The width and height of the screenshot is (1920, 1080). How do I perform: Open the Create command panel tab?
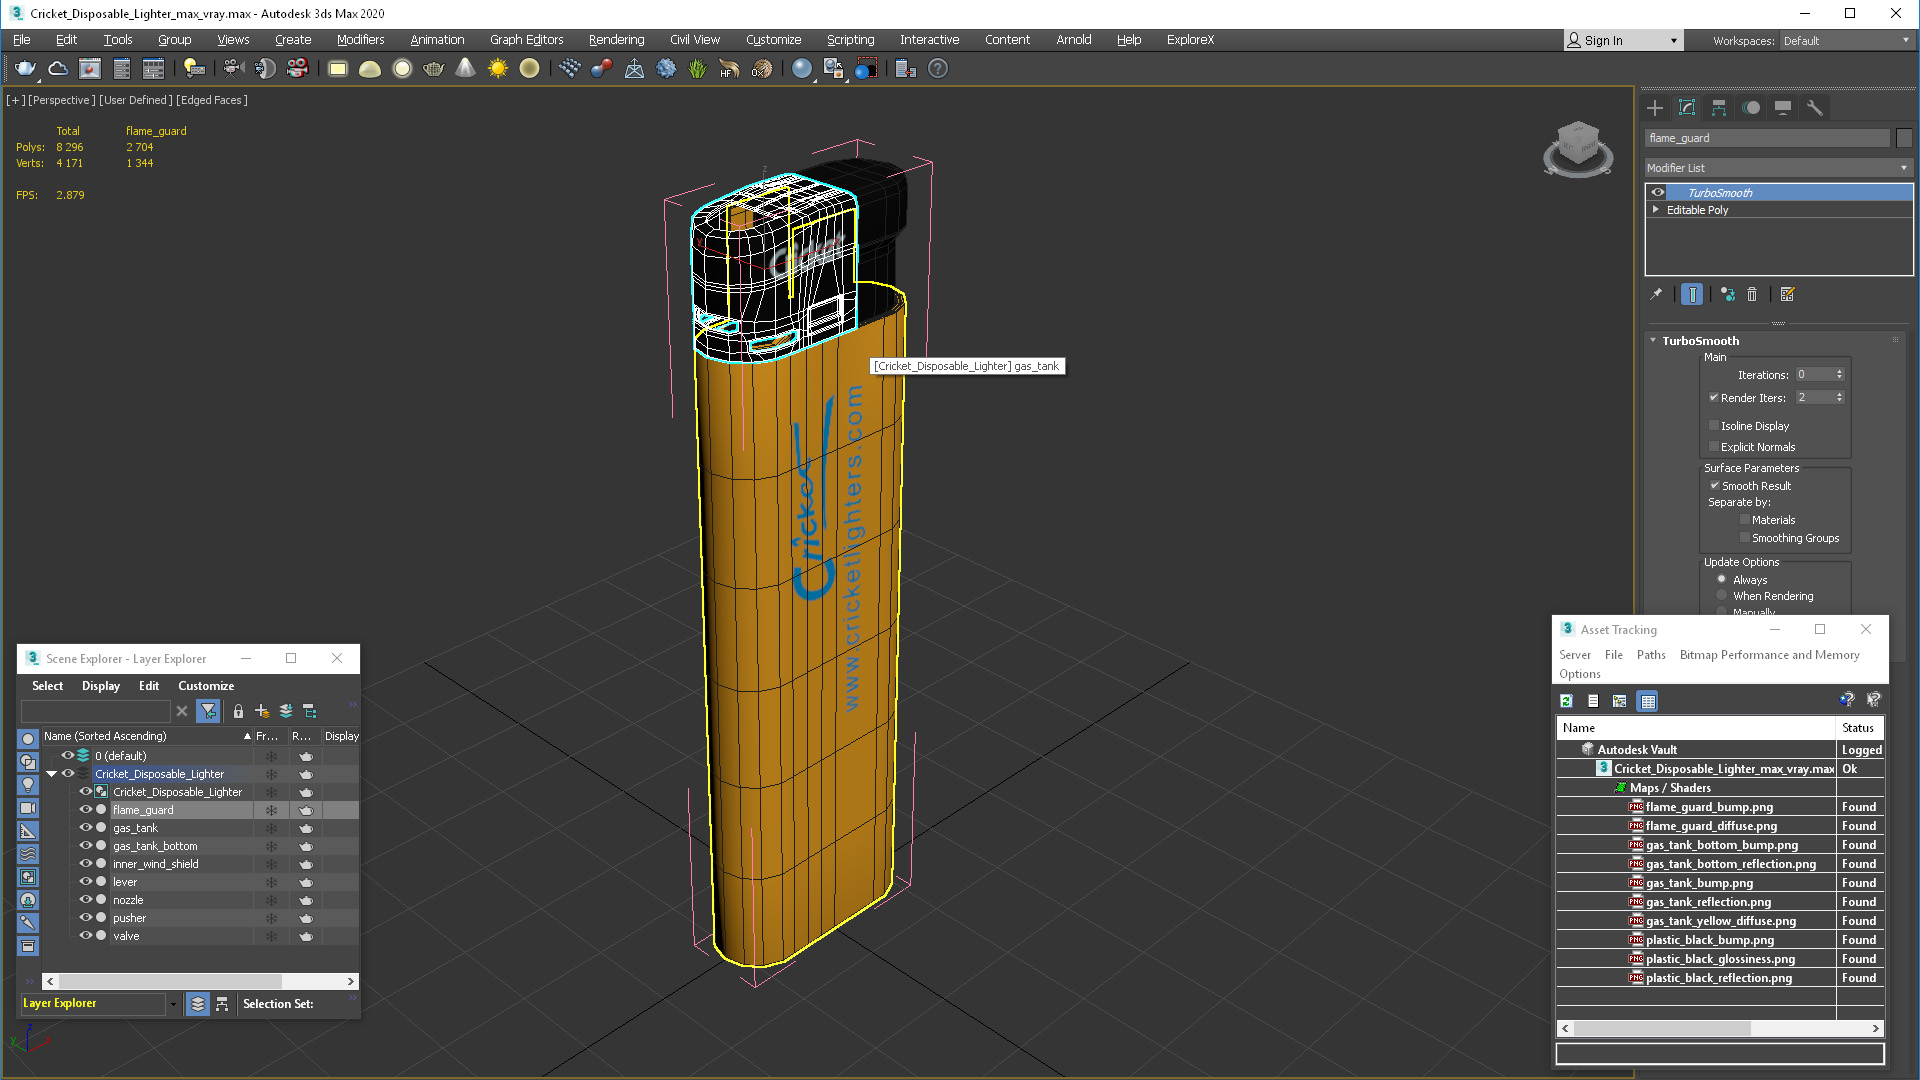pos(1655,108)
